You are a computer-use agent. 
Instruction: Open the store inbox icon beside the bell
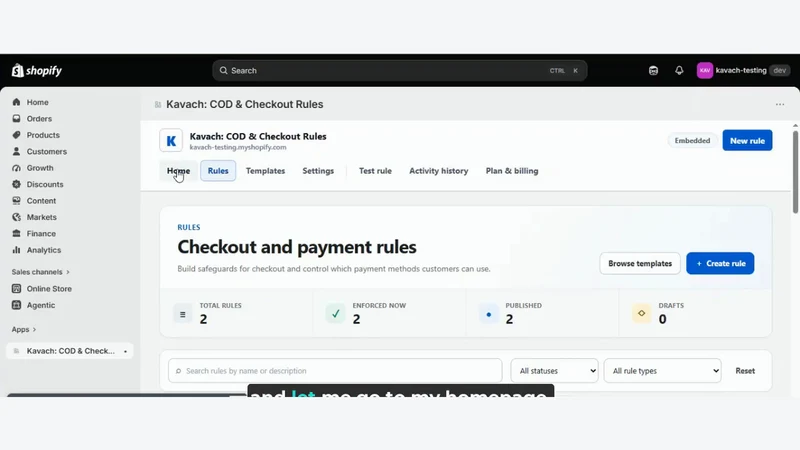[x=653, y=70]
